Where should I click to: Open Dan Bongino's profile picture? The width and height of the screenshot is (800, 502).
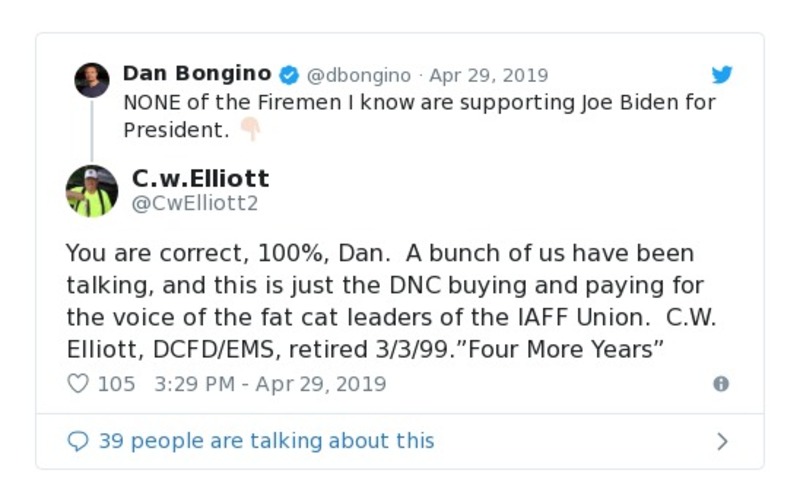[92, 80]
